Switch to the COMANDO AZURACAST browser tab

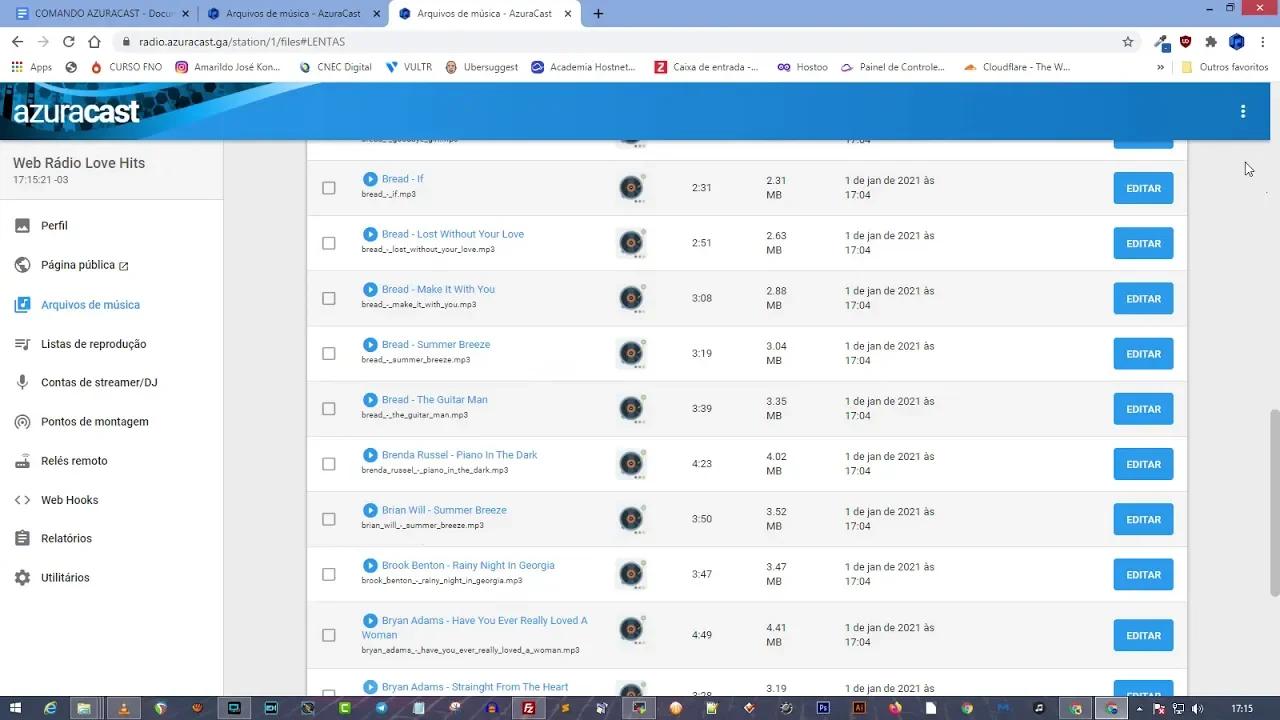pos(100,13)
